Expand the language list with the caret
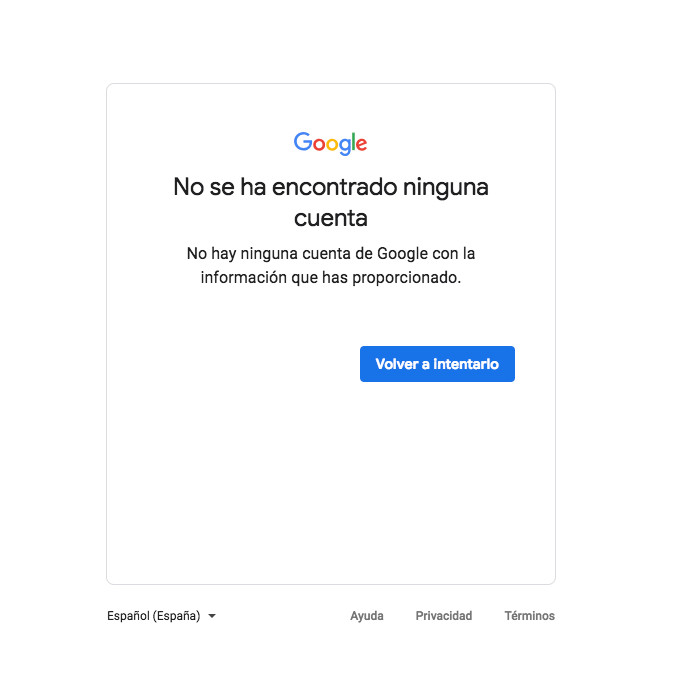Screen dimensions: 700x692 tap(212, 616)
